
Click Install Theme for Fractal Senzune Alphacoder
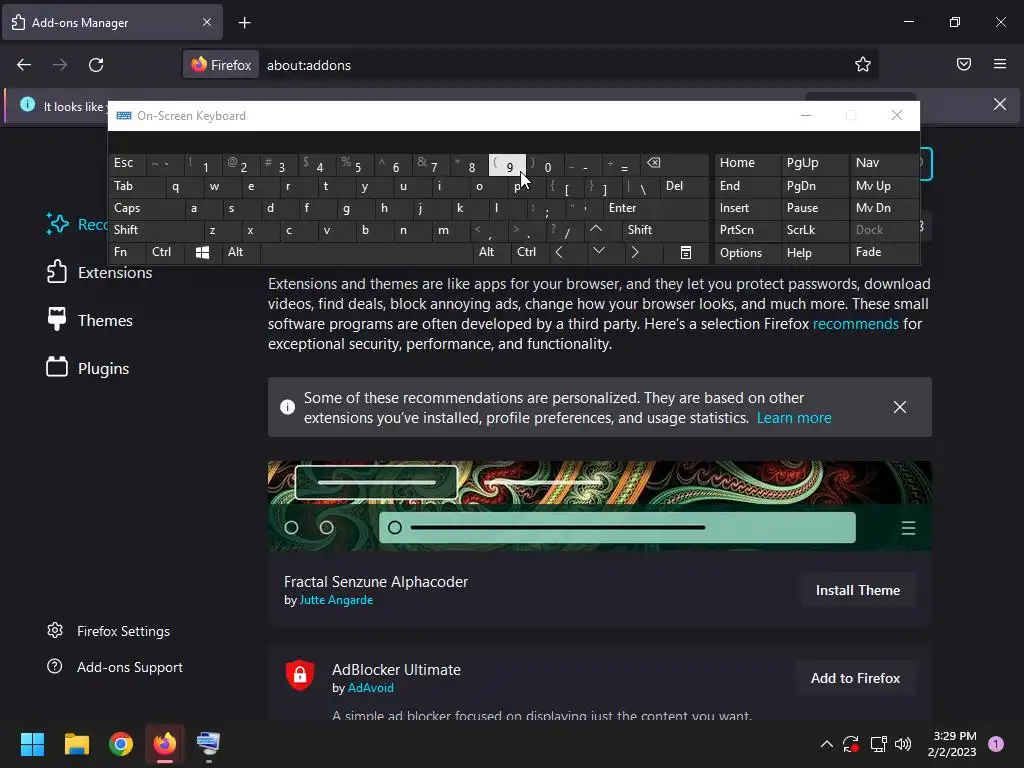pos(857,590)
